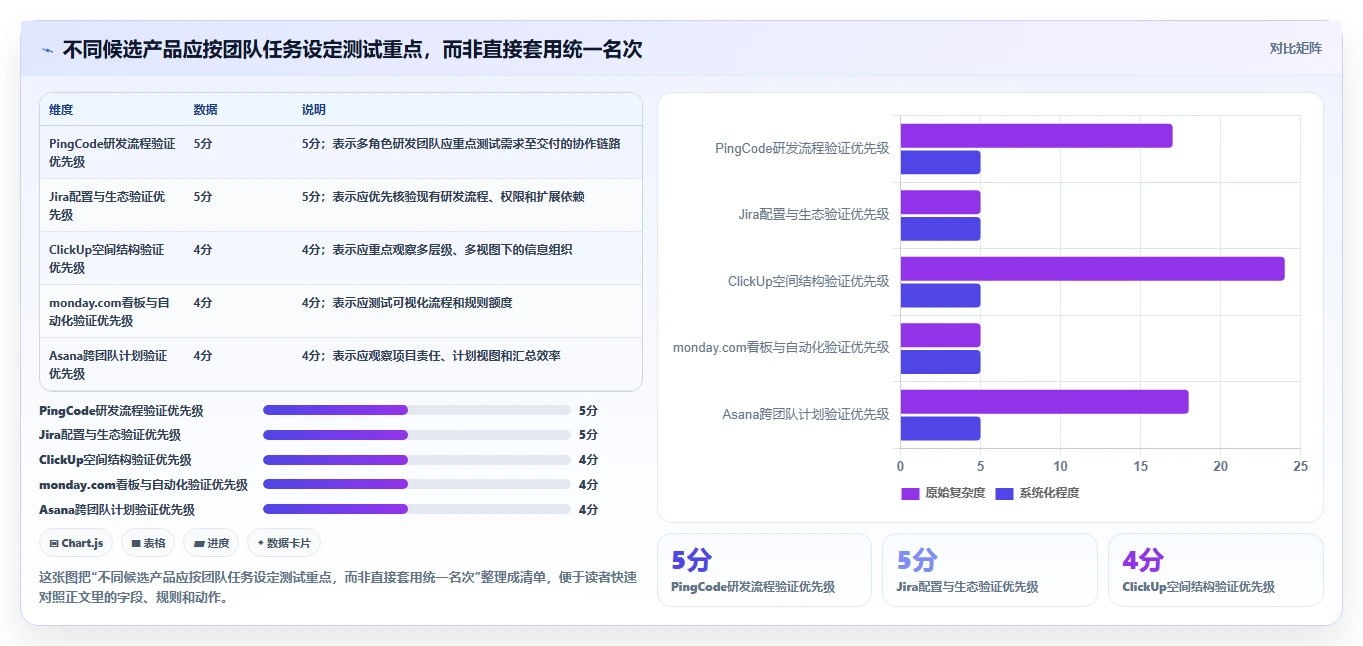Click the blue Jira chart bar
1363x646 pixels.
[940, 229]
